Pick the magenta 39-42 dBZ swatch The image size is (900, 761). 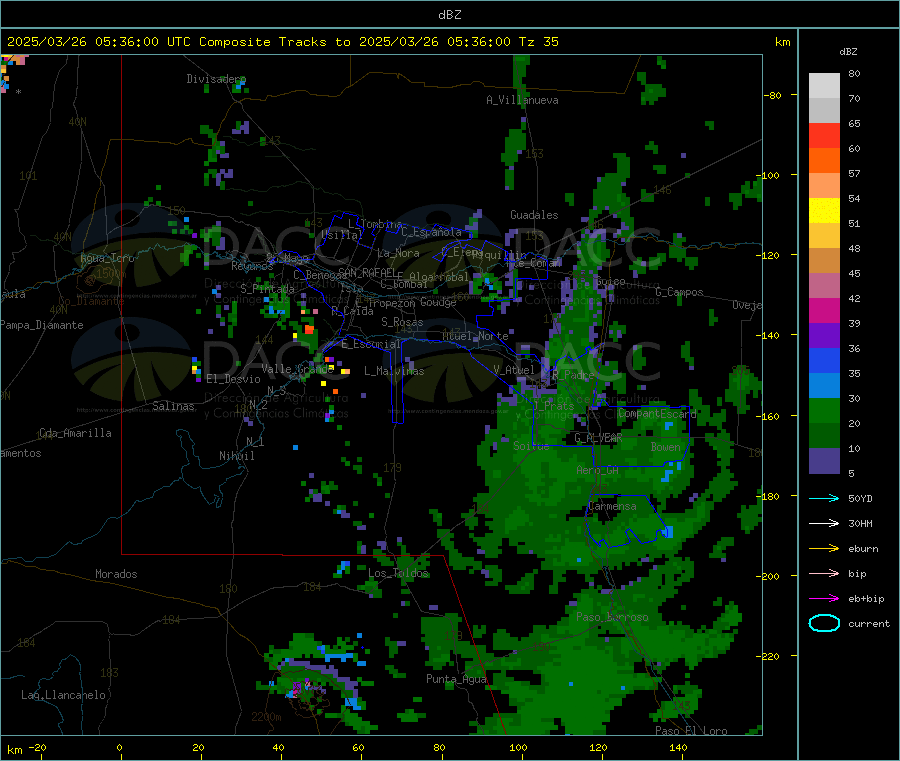click(824, 310)
